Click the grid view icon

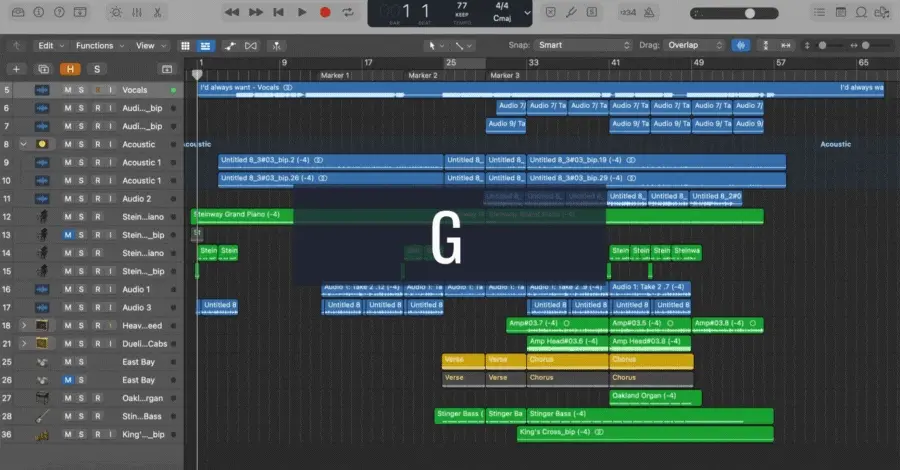(x=185, y=46)
